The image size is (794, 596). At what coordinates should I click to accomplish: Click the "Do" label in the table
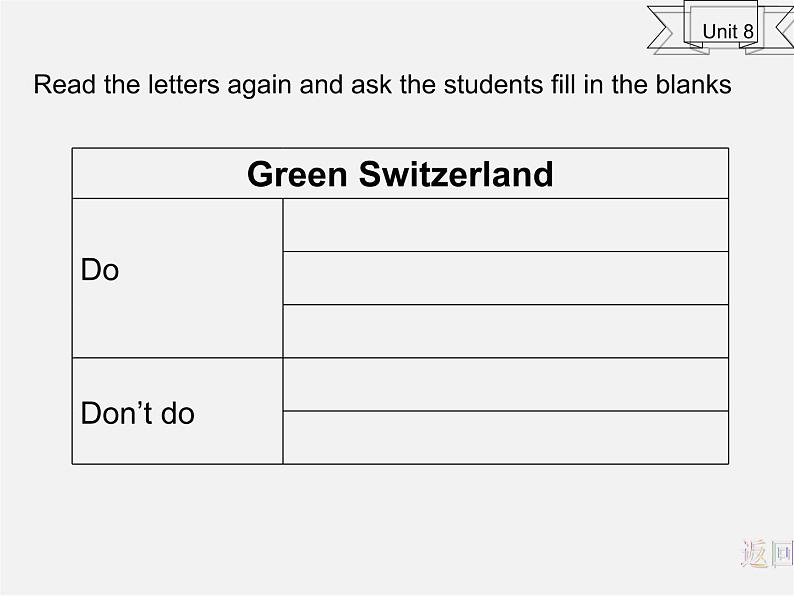click(x=100, y=270)
